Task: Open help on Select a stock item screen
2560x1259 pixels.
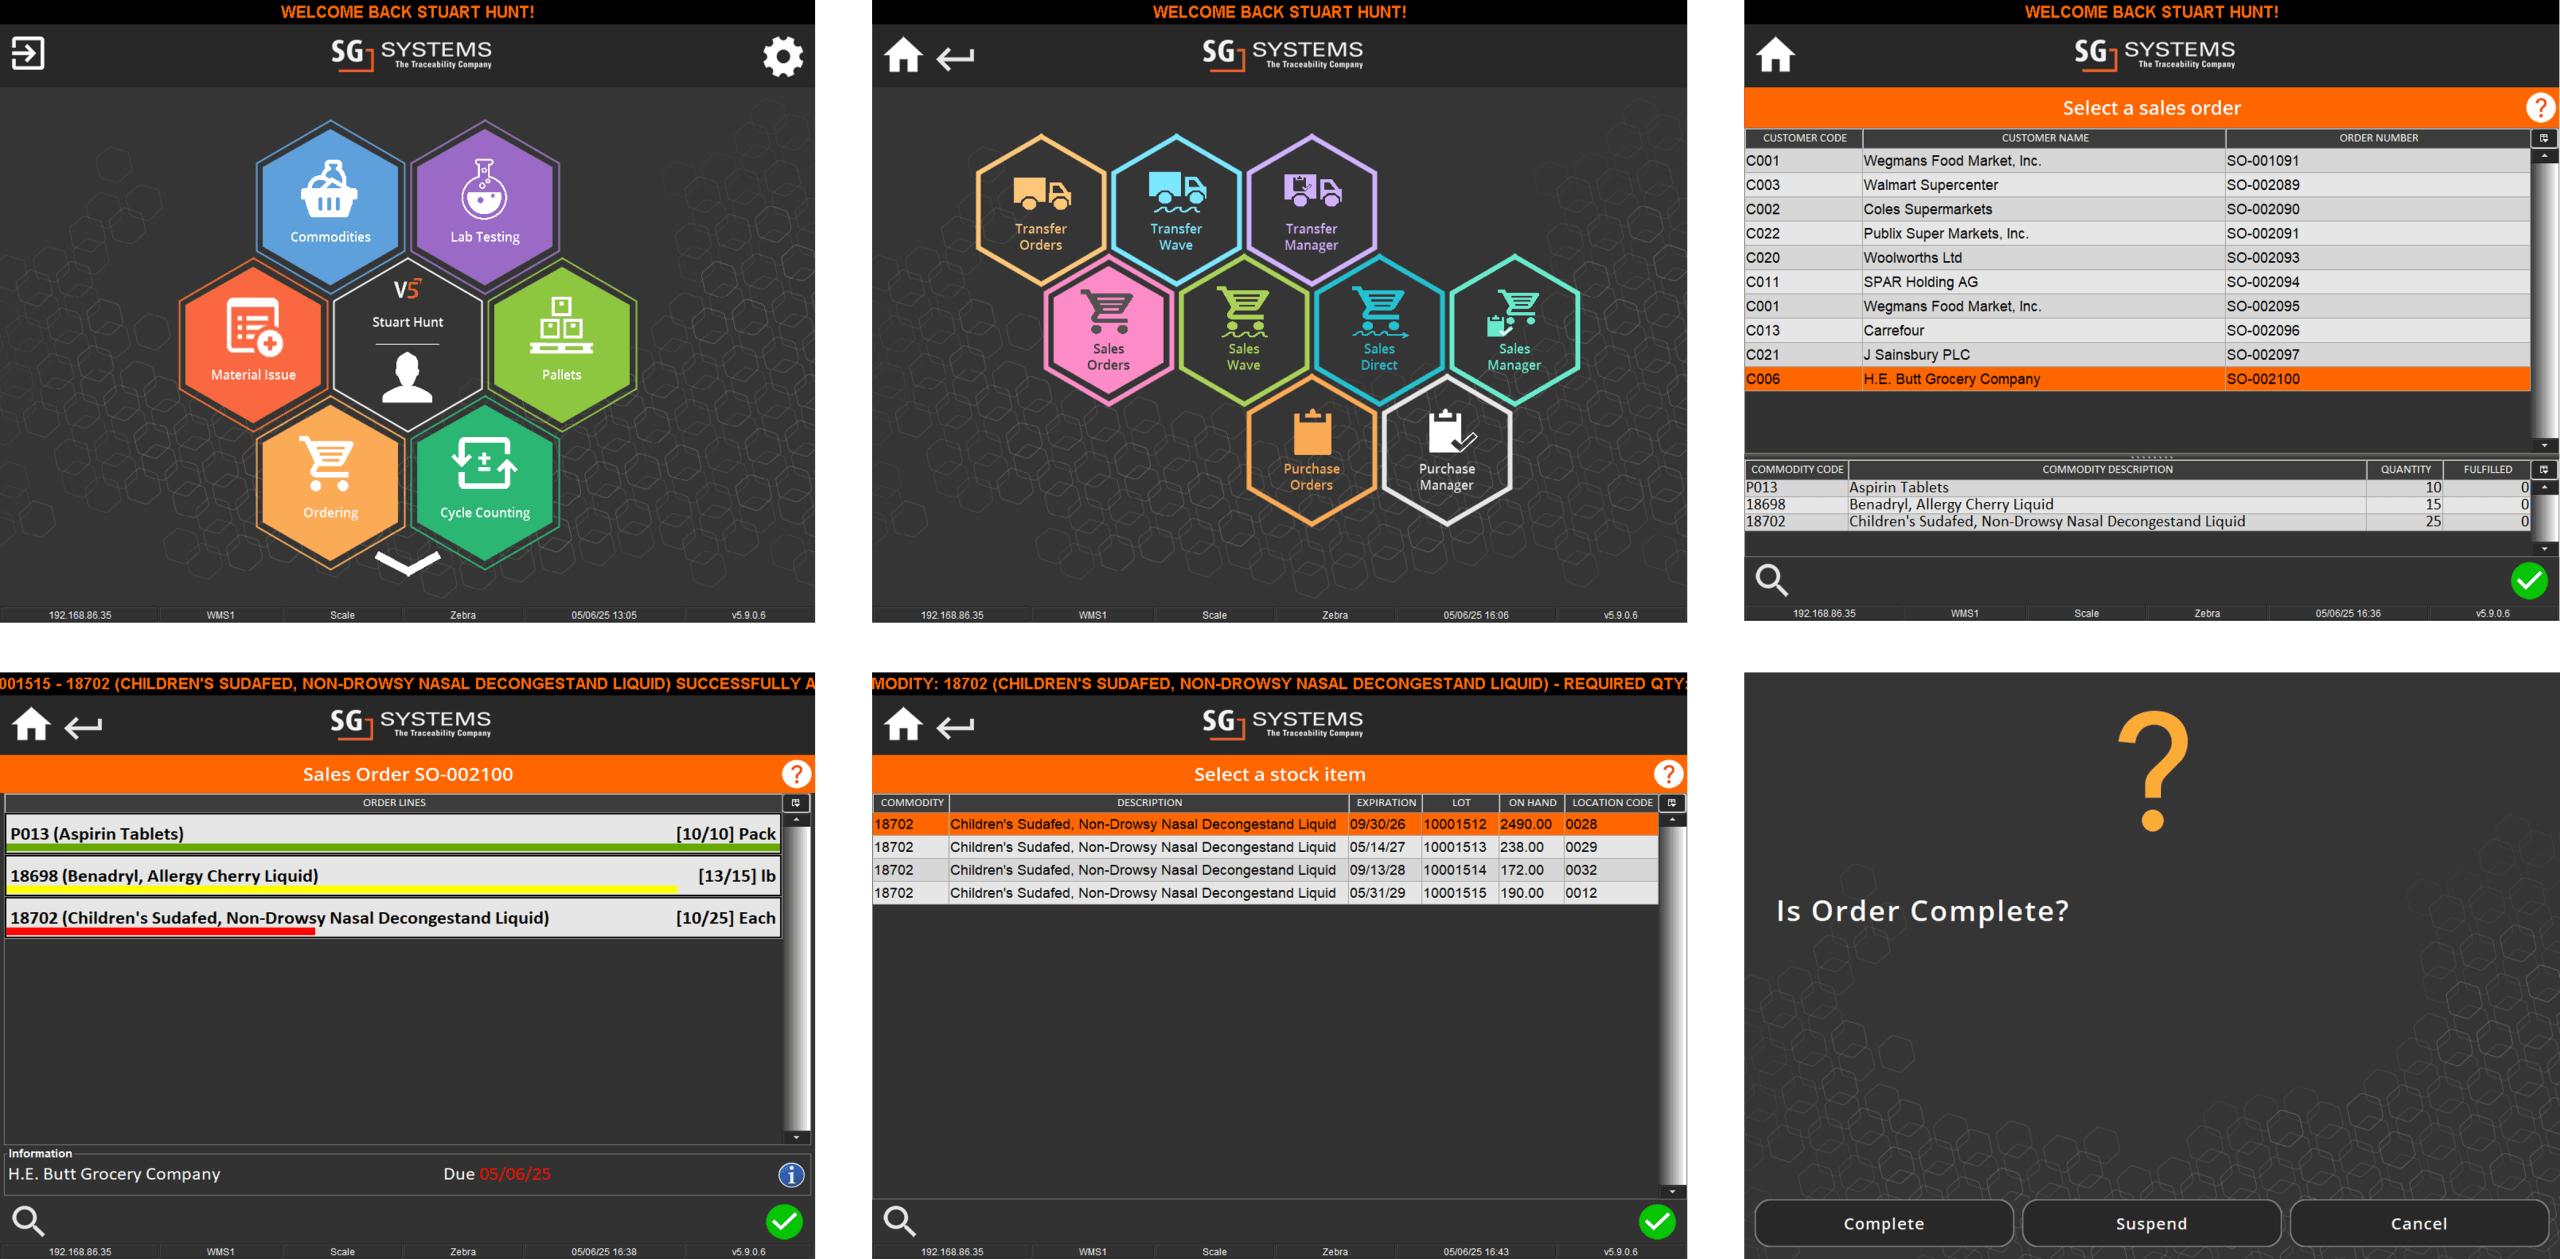Action: (x=1668, y=774)
